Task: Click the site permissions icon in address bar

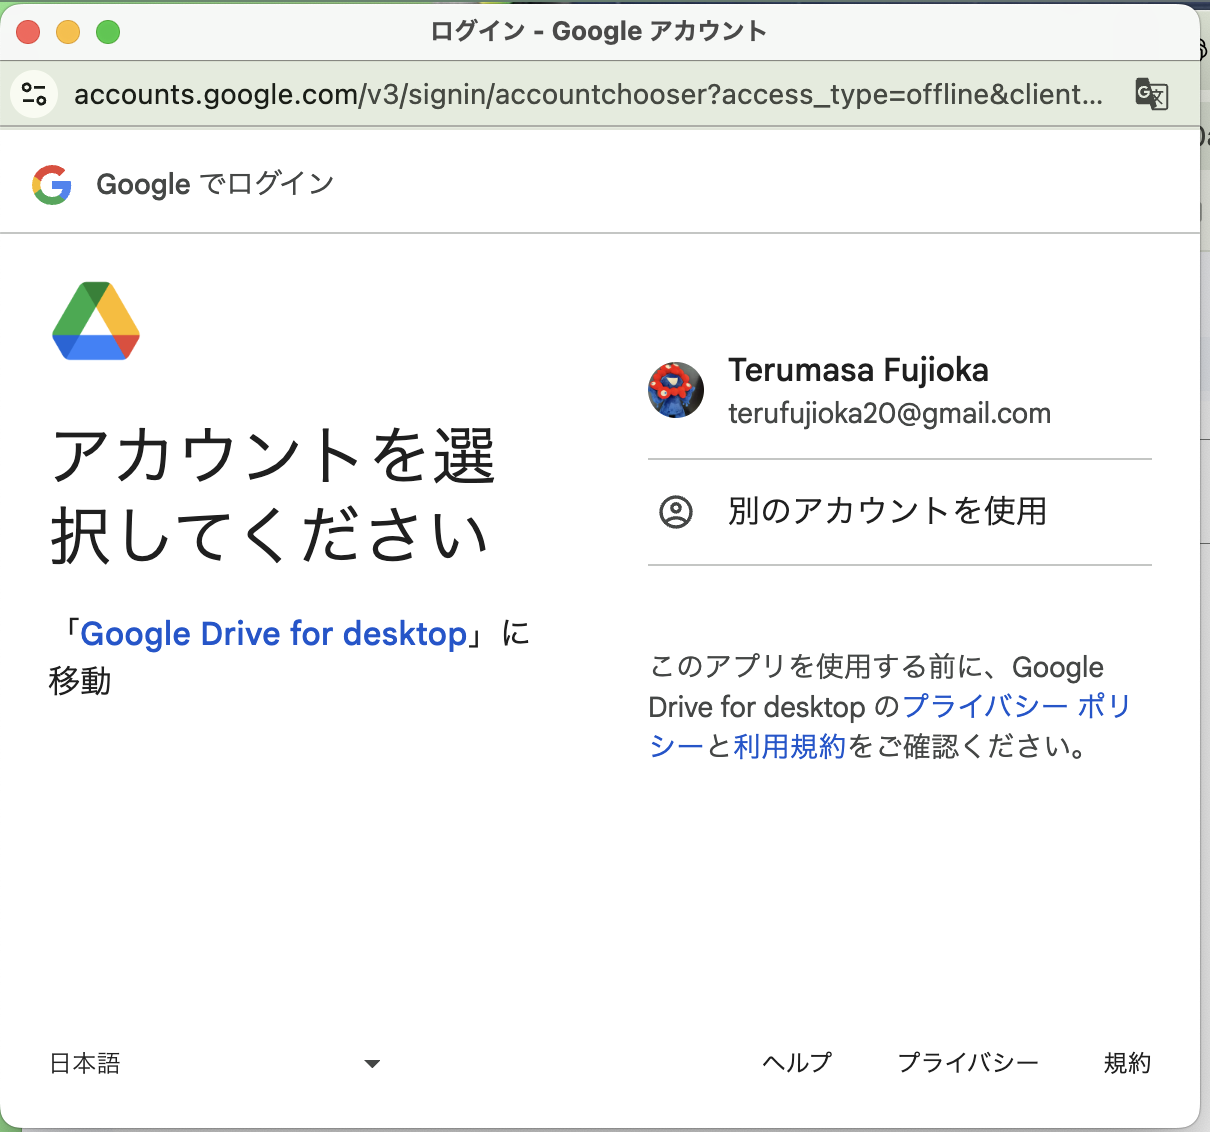Action: click(33, 94)
